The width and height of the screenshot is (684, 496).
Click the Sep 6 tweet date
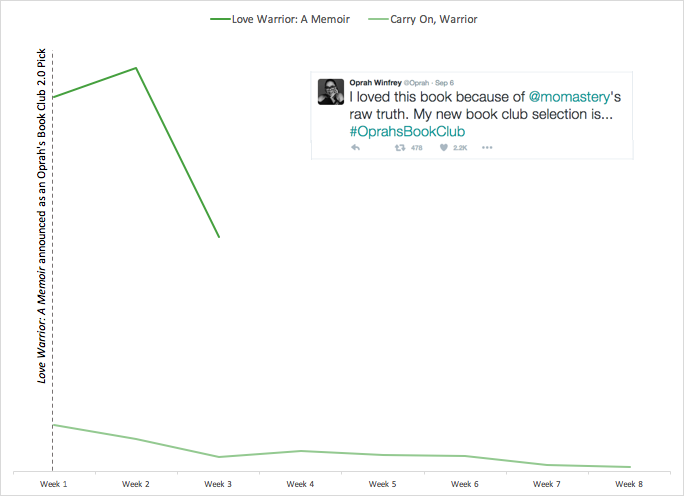(x=445, y=83)
